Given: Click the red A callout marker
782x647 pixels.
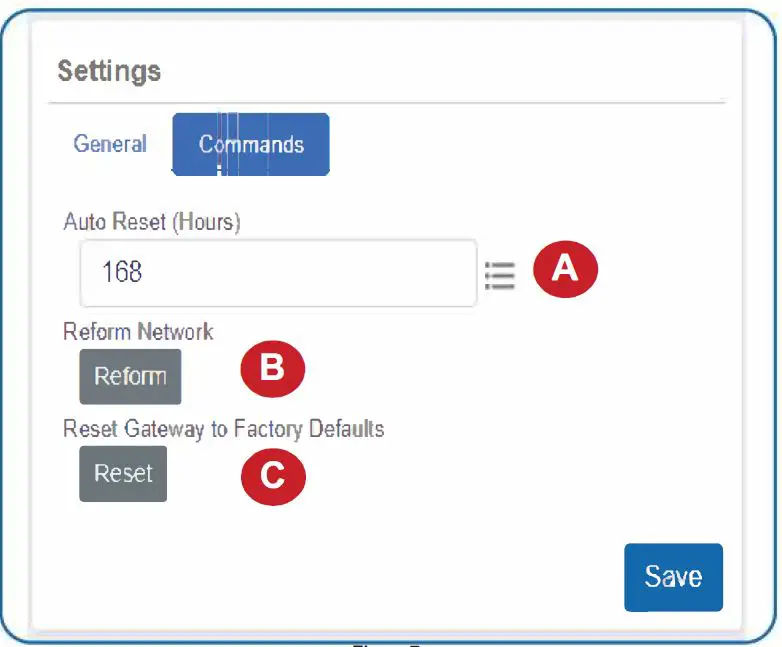Looking at the screenshot, I should (565, 270).
